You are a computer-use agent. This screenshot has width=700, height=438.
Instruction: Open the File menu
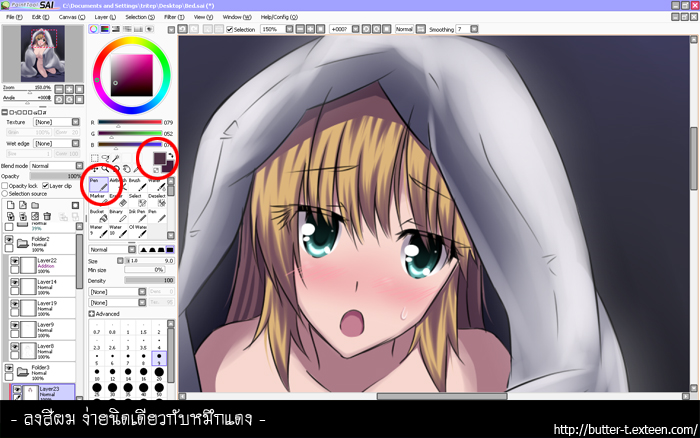[x=14, y=17]
